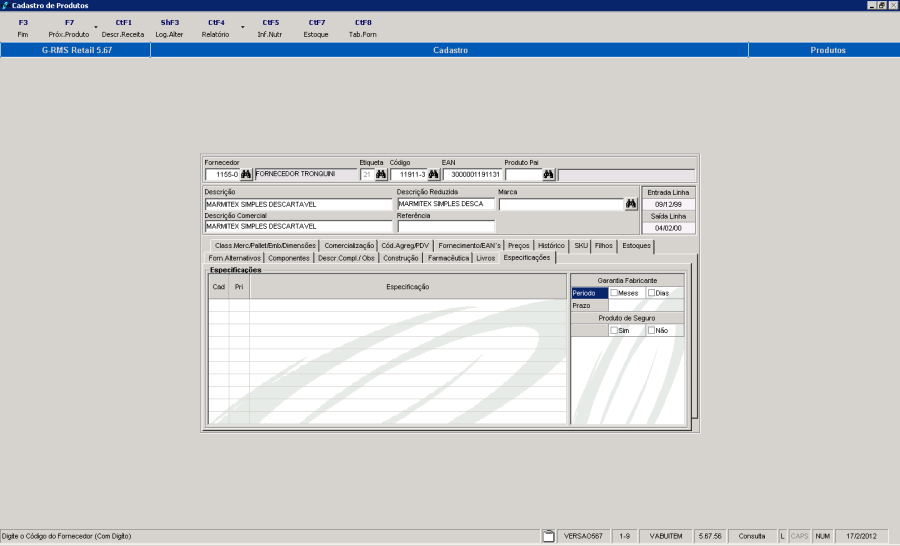
Task: Click CtF5 Inf.Nutr toolbar button
Action: pyautogui.click(x=270, y=28)
